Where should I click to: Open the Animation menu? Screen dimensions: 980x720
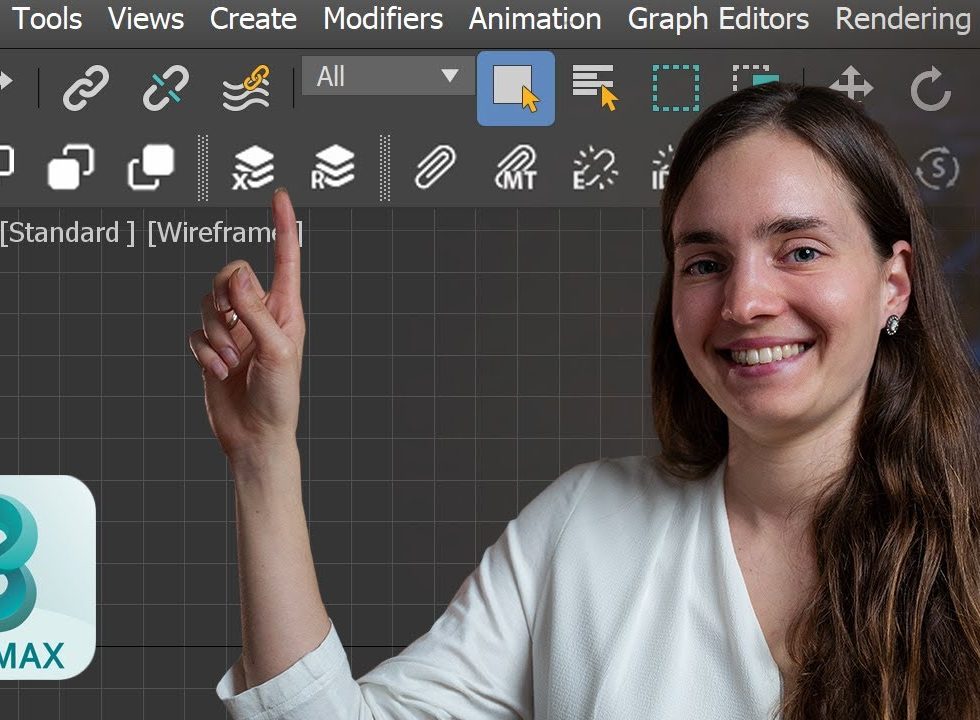coord(535,19)
